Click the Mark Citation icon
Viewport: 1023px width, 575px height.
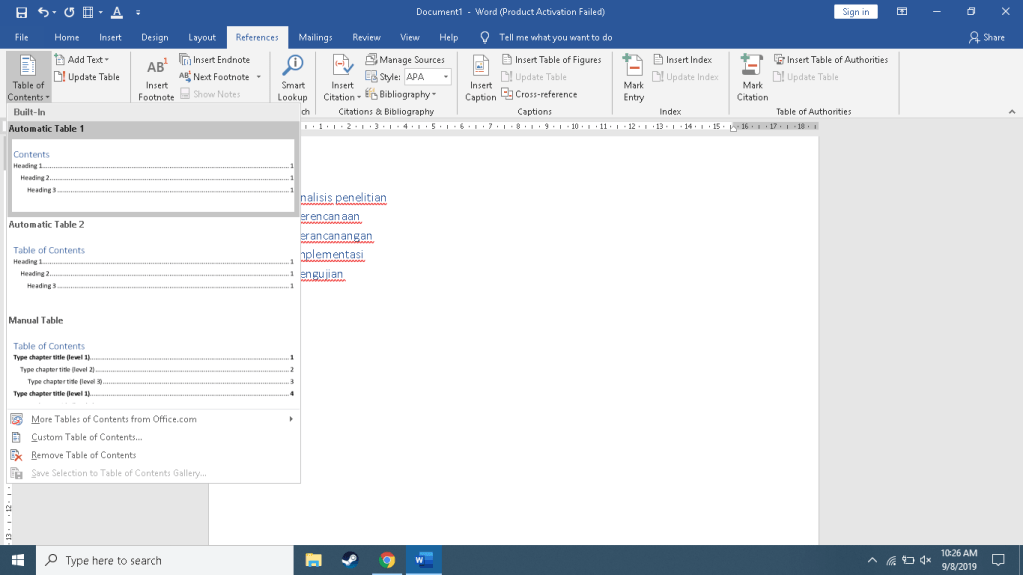(752, 68)
